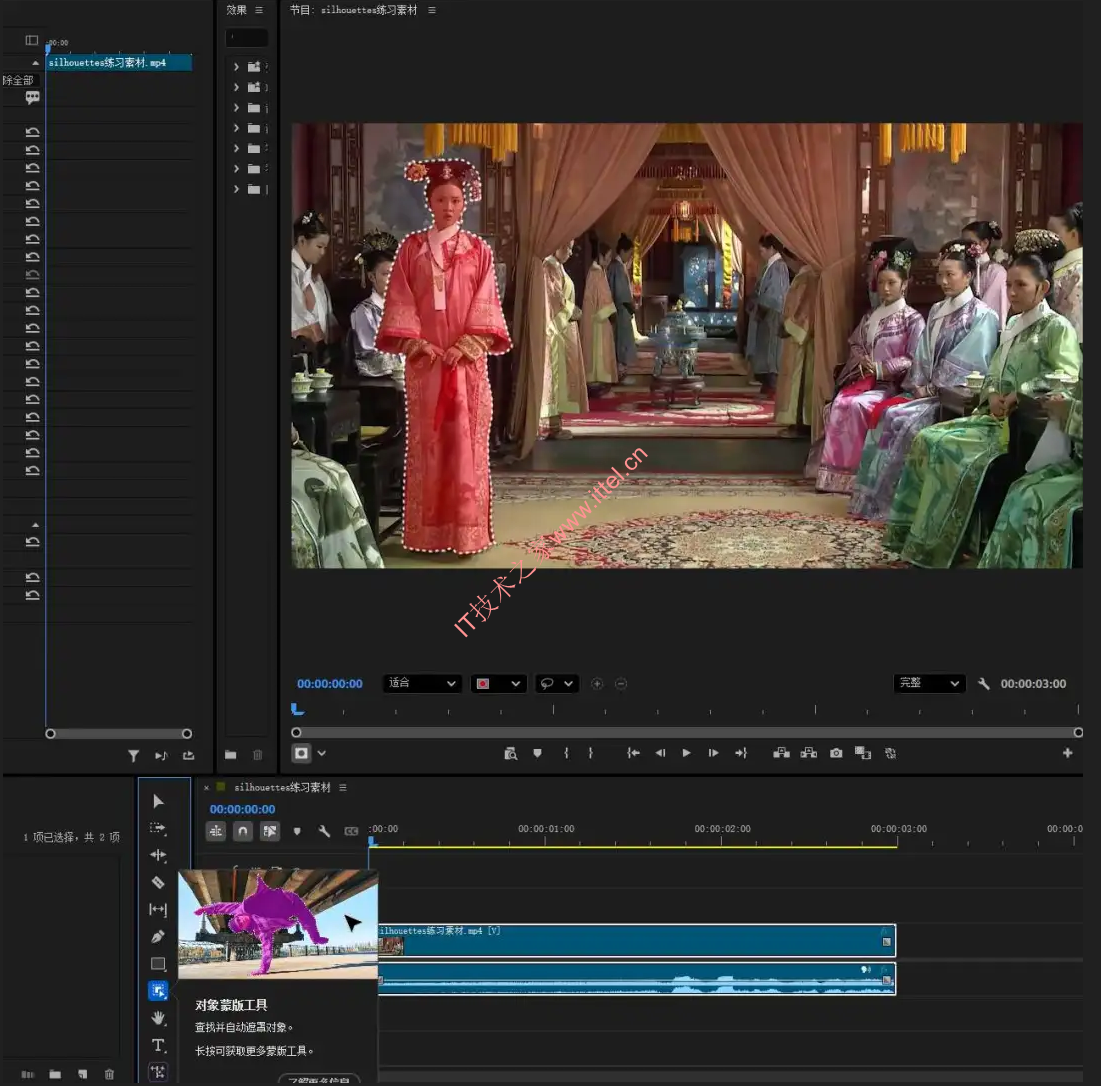
Task: Select the Razor tool in the toolbar
Action: (x=158, y=882)
